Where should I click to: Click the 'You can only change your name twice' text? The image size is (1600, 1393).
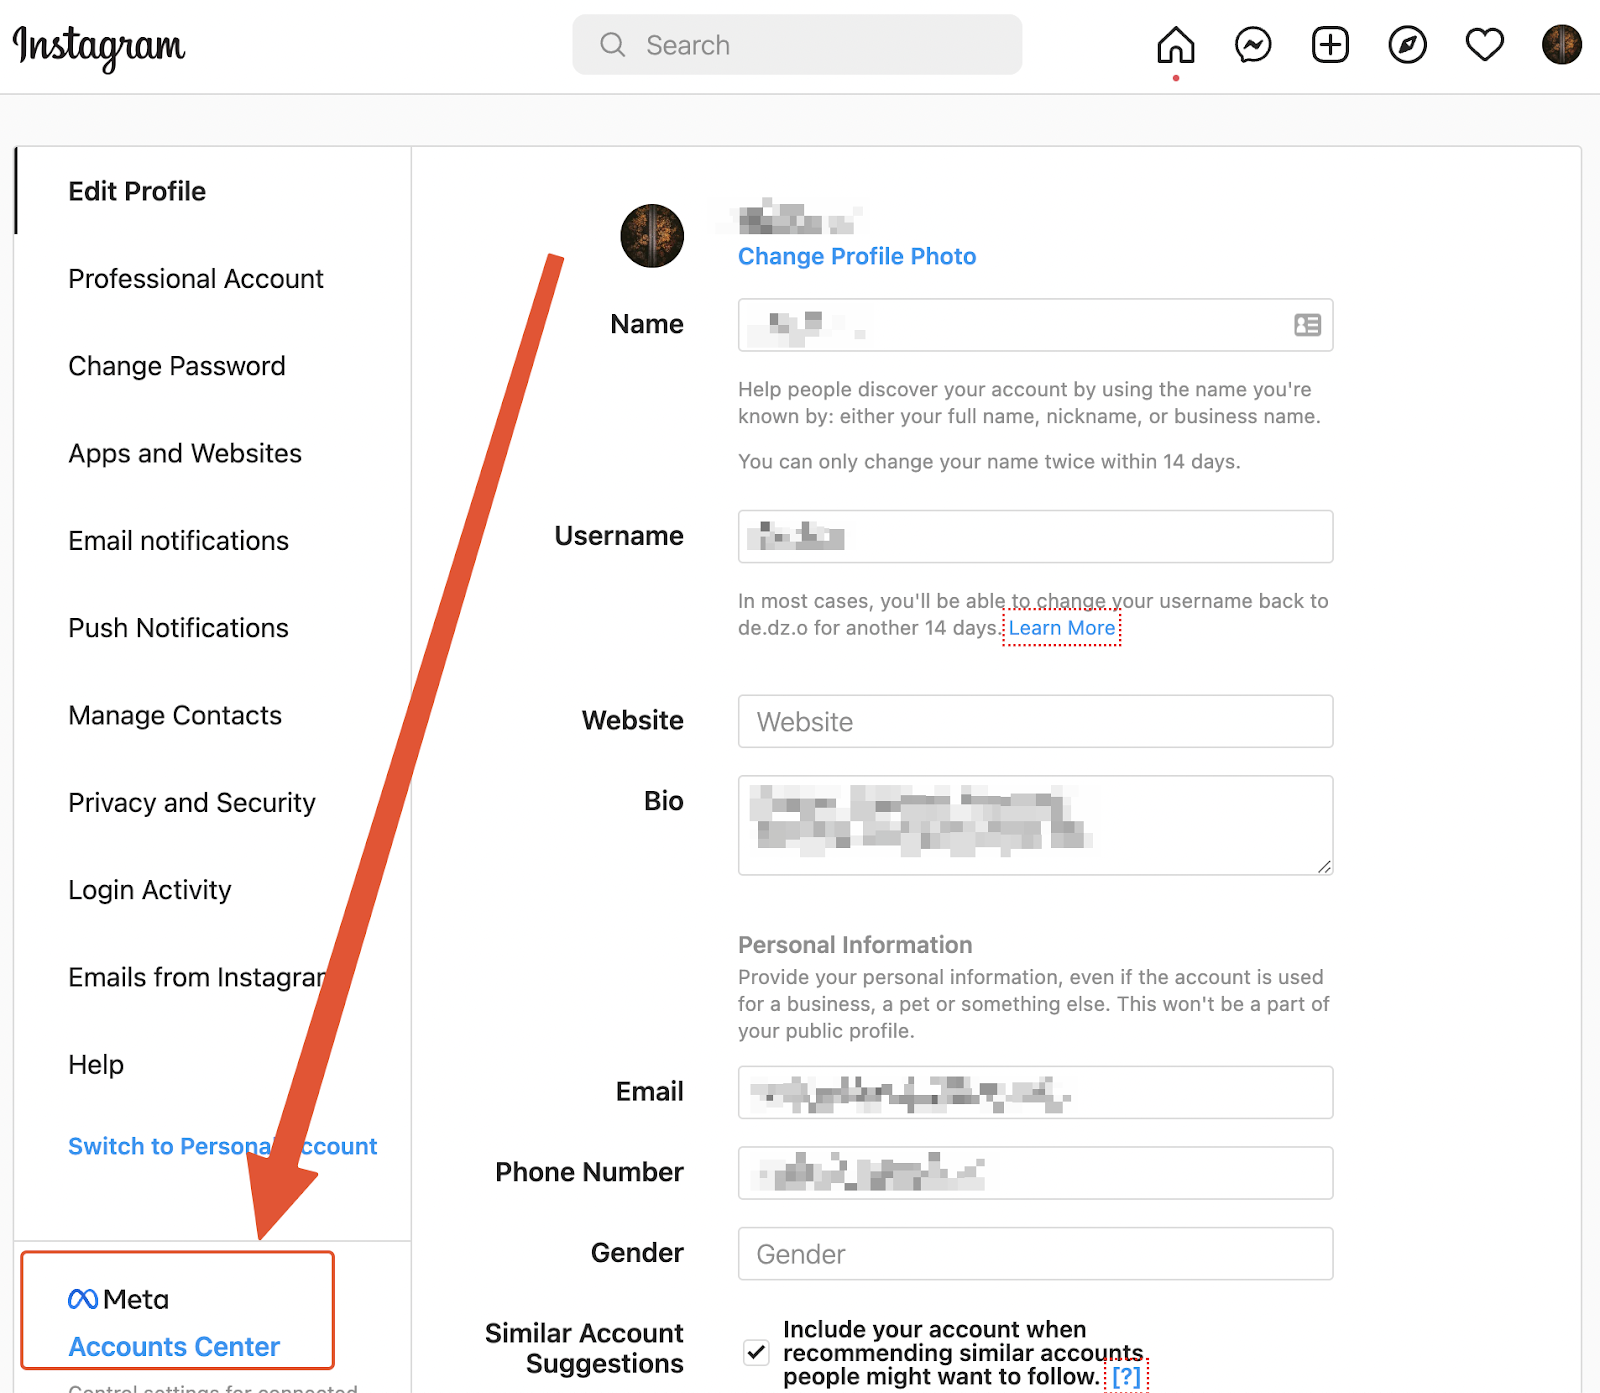989,462
